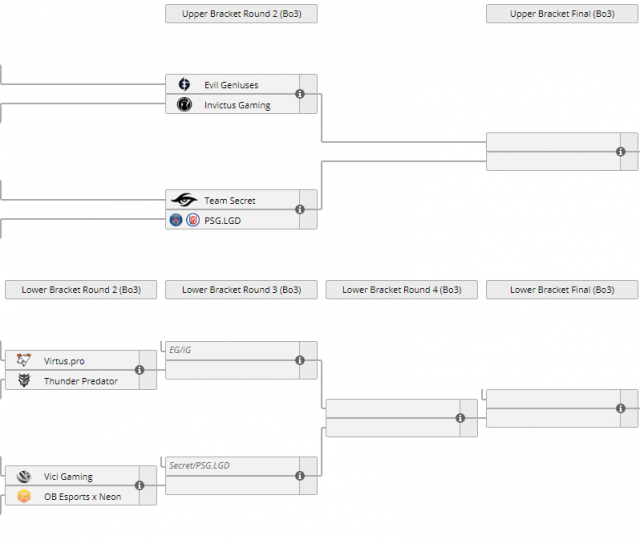Open Lower Bracket Round 4 match info icon
The height and width of the screenshot is (540, 640).
pos(460,418)
